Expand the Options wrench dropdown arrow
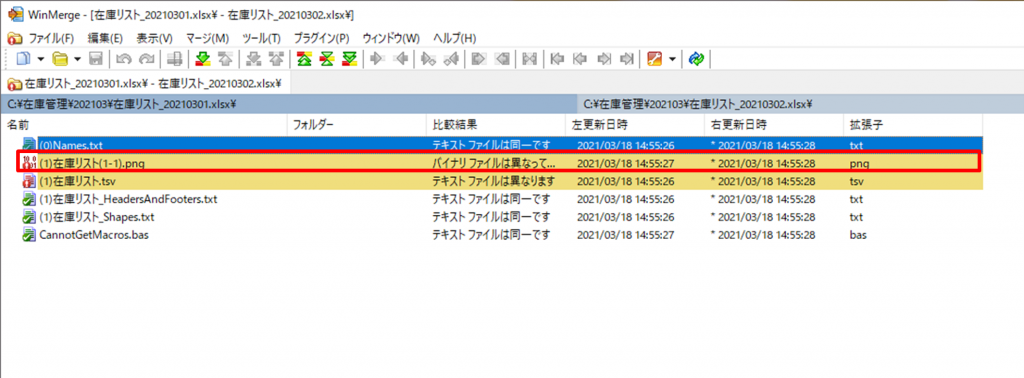This screenshot has height=378, width=1024. coord(672,59)
